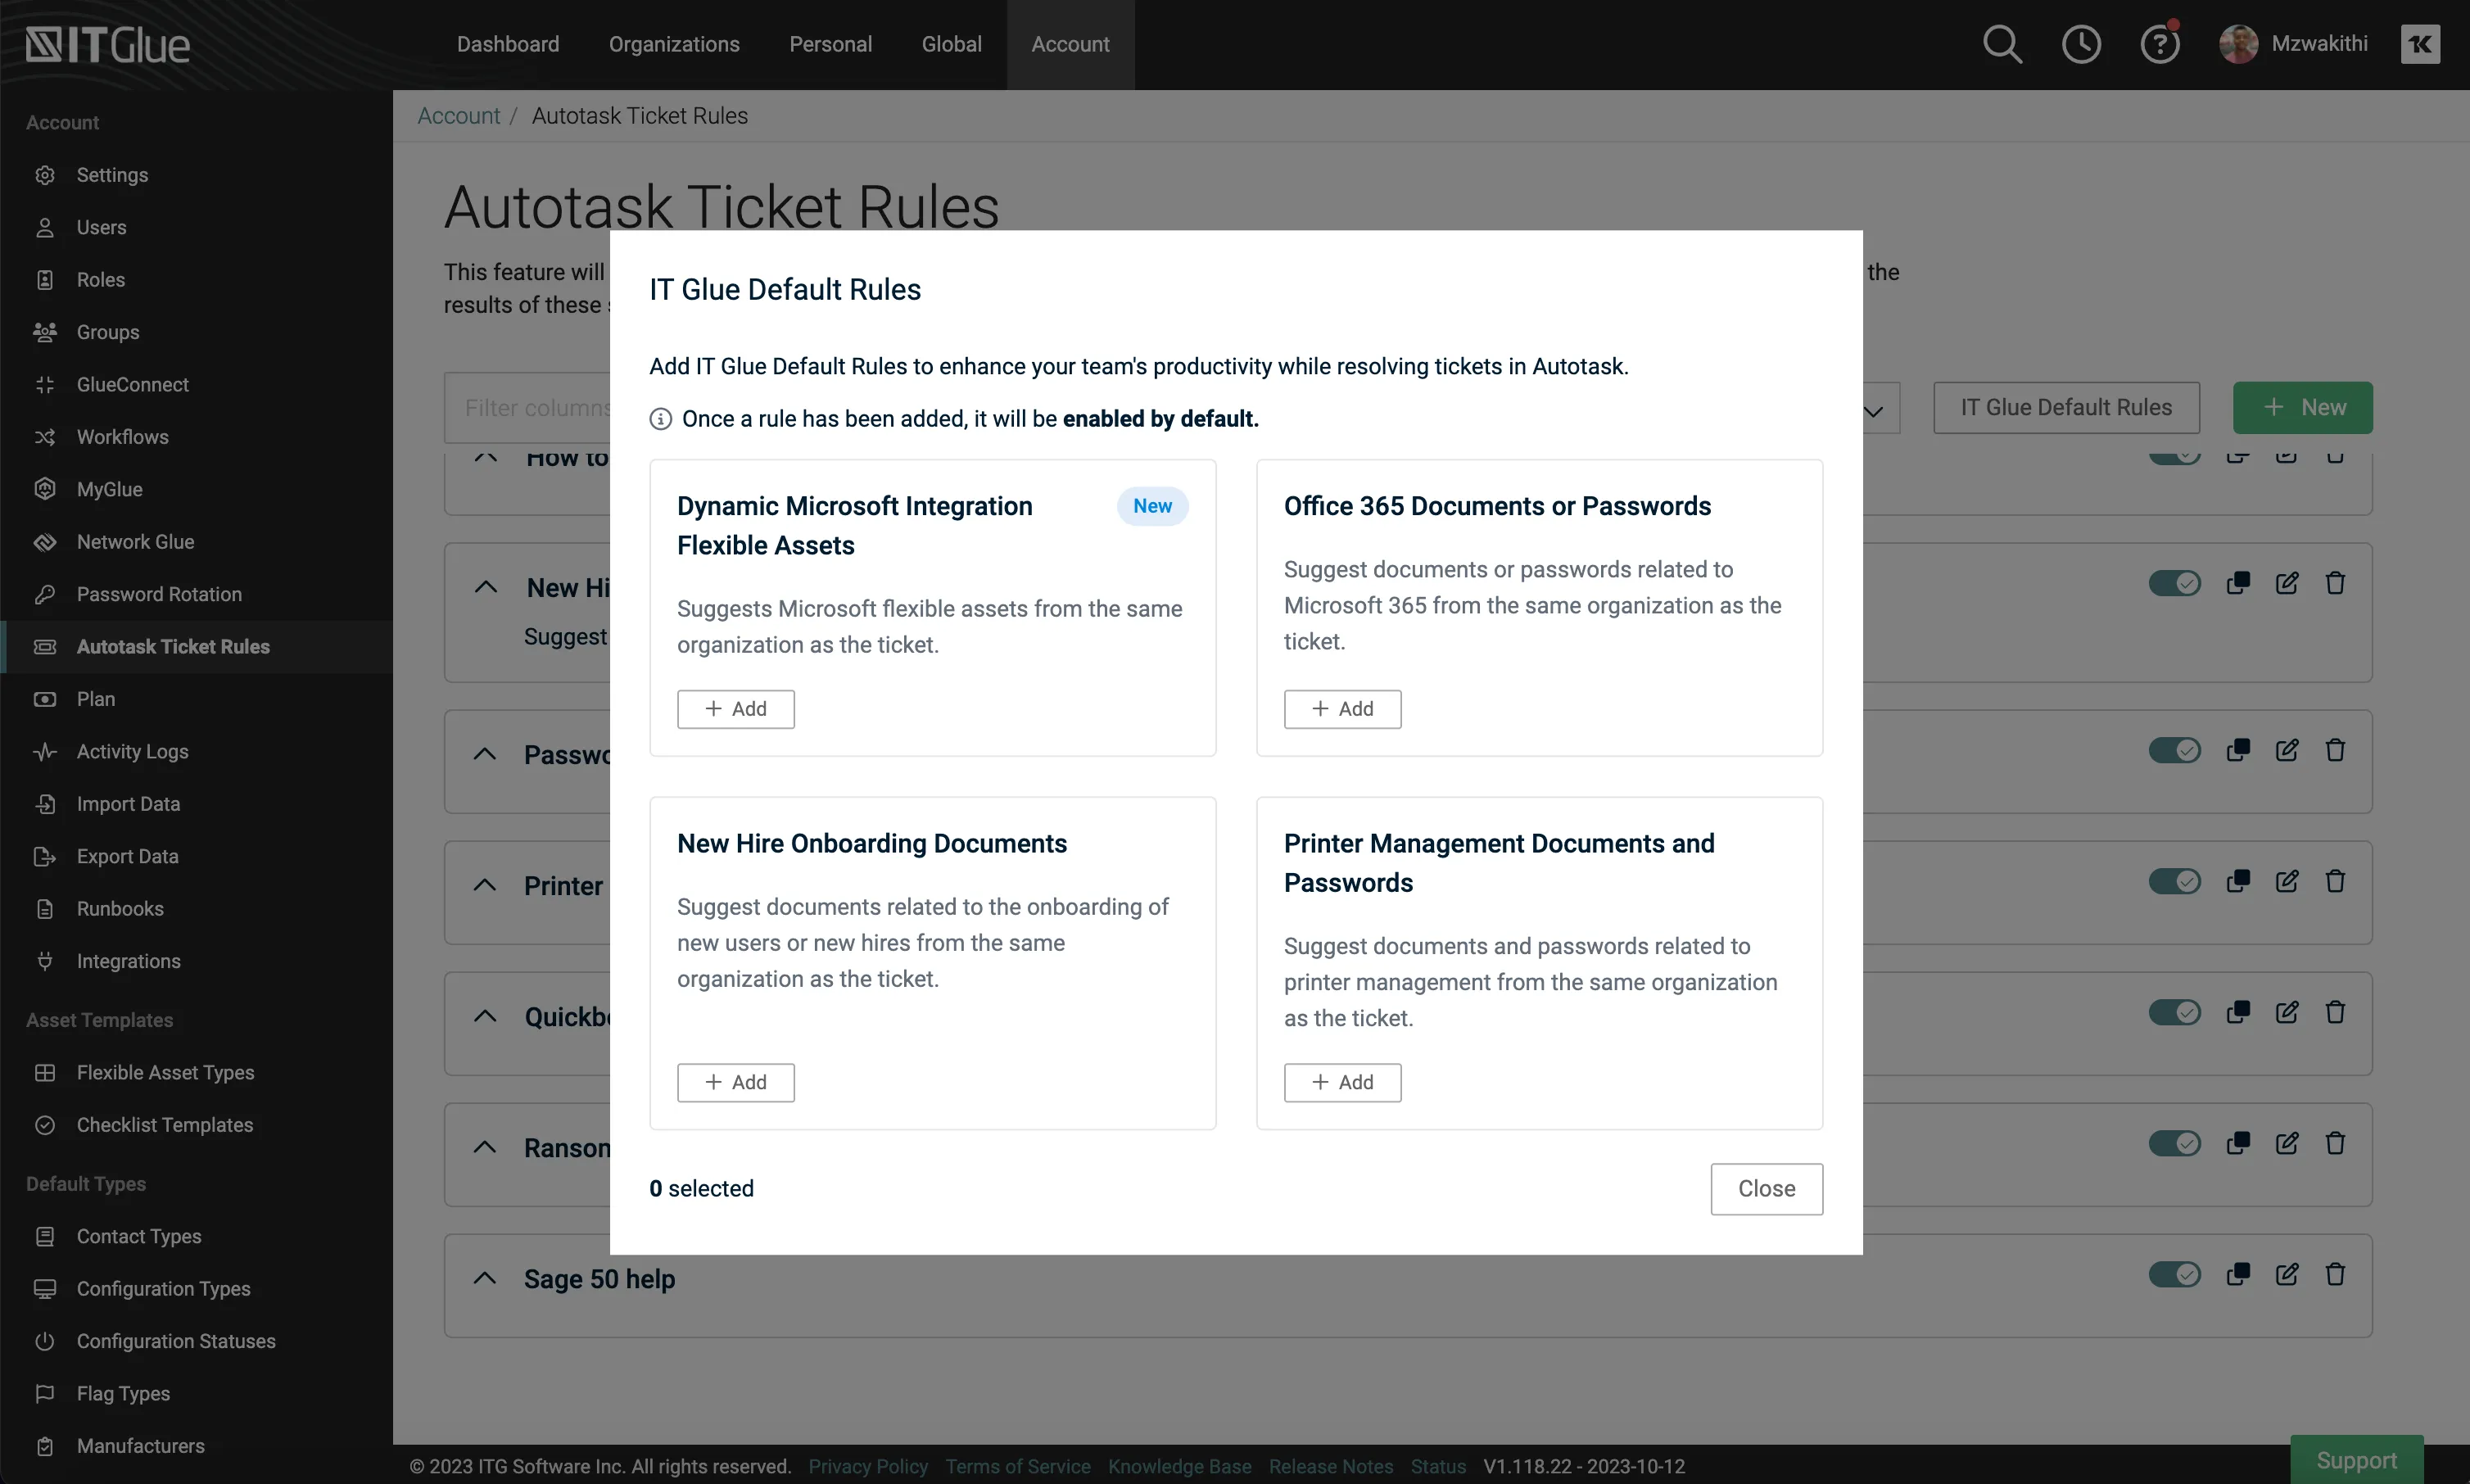The height and width of the screenshot is (1484, 2470).
Task: Collapse the Printer rule row chevron
Action: pos(485,885)
